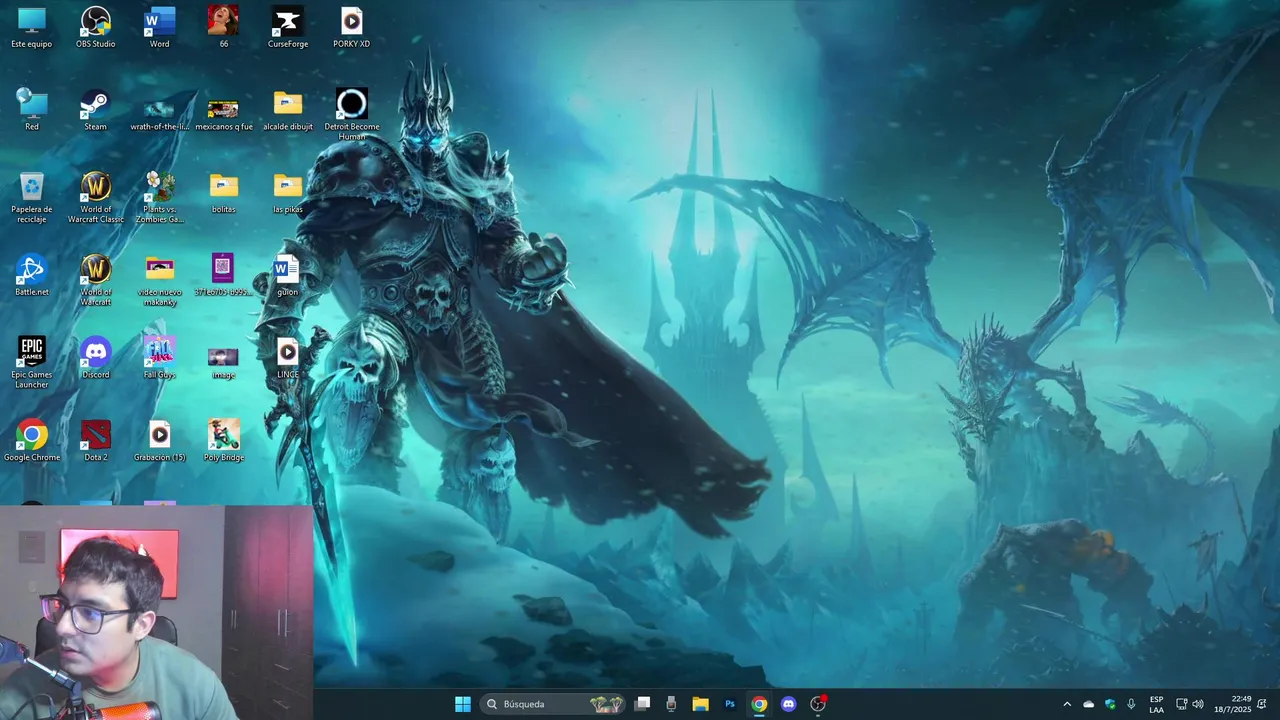The image size is (1280, 720).
Task: Launch the Discord desktop shortcut
Action: 96,358
